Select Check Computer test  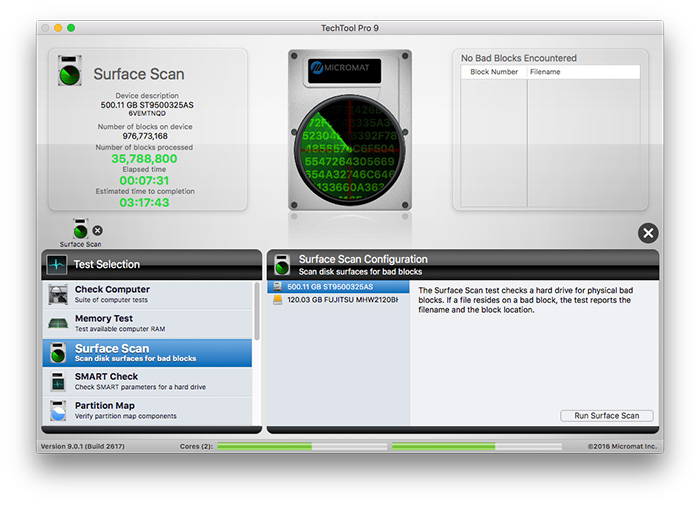click(147, 294)
